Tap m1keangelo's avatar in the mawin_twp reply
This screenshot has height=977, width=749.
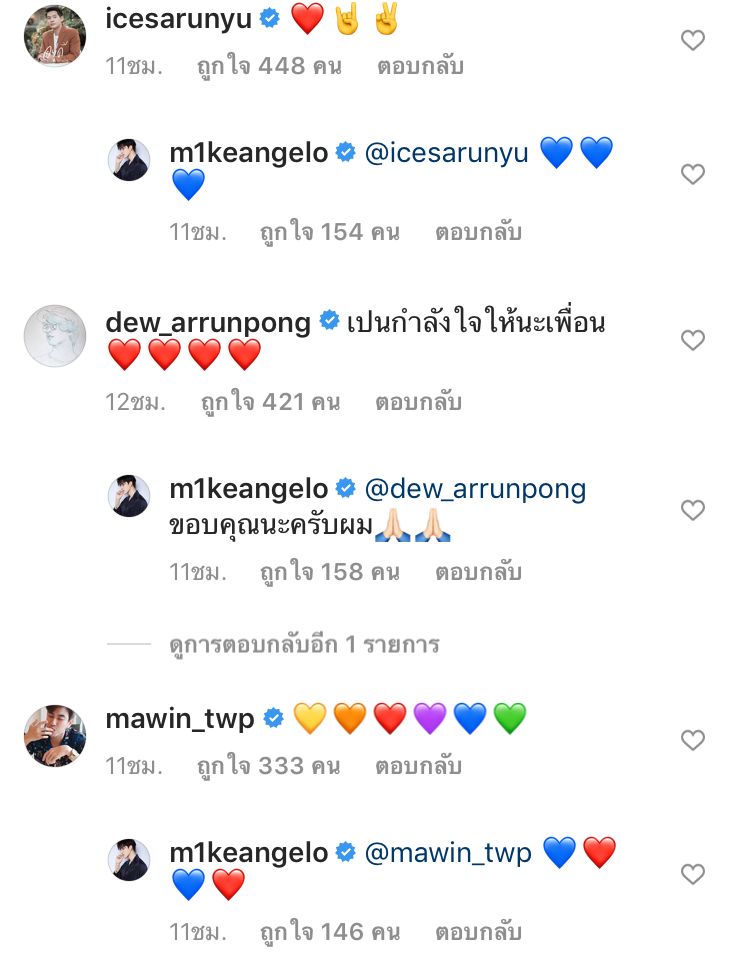coord(129,860)
